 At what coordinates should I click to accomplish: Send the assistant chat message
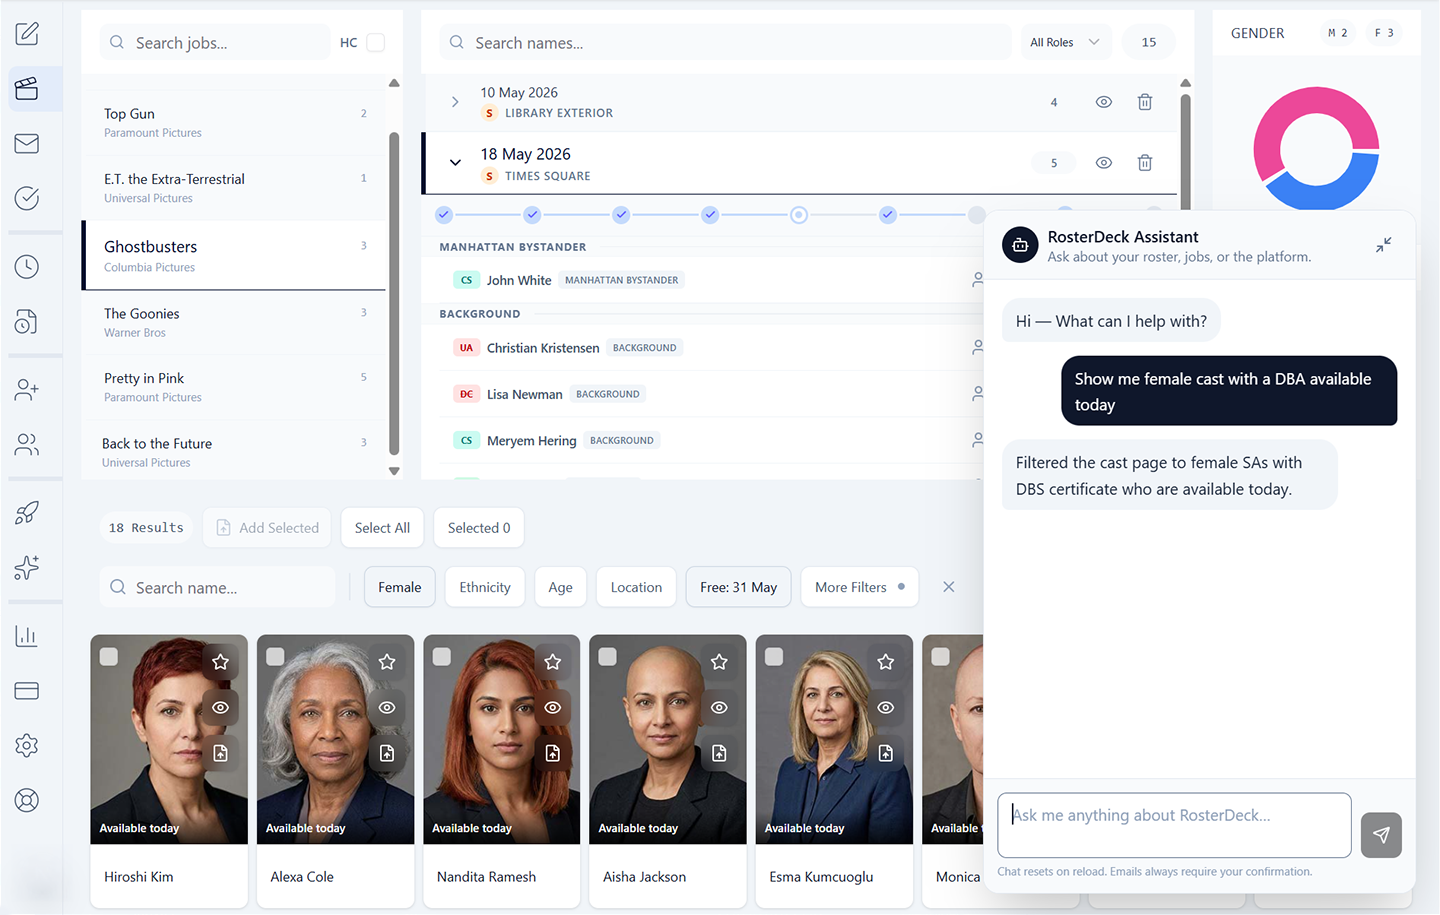pos(1381,835)
